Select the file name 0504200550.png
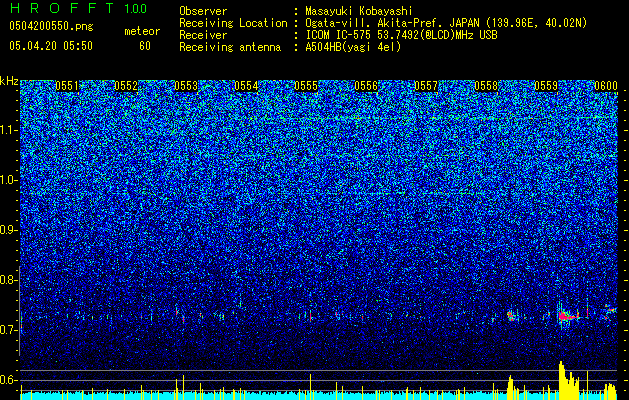The width and height of the screenshot is (629, 400). coord(51,26)
